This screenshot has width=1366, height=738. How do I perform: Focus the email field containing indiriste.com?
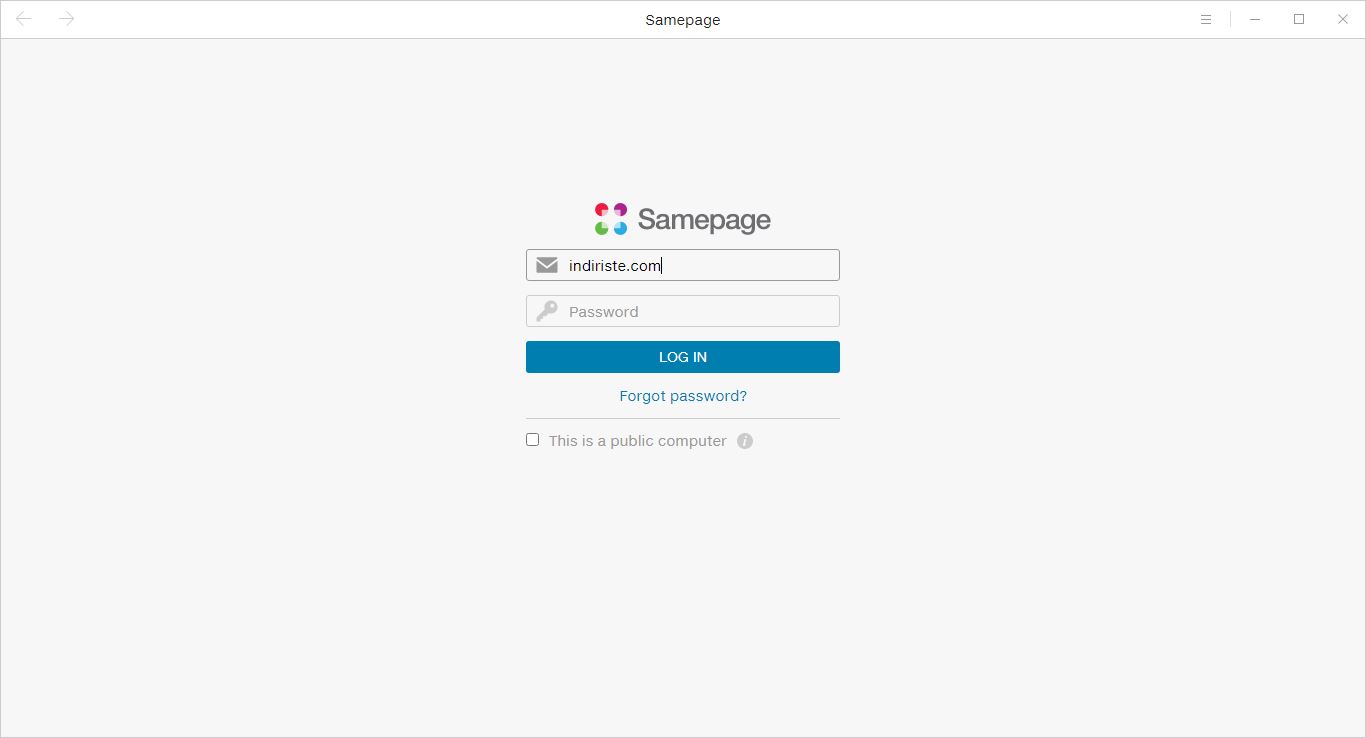(683, 265)
